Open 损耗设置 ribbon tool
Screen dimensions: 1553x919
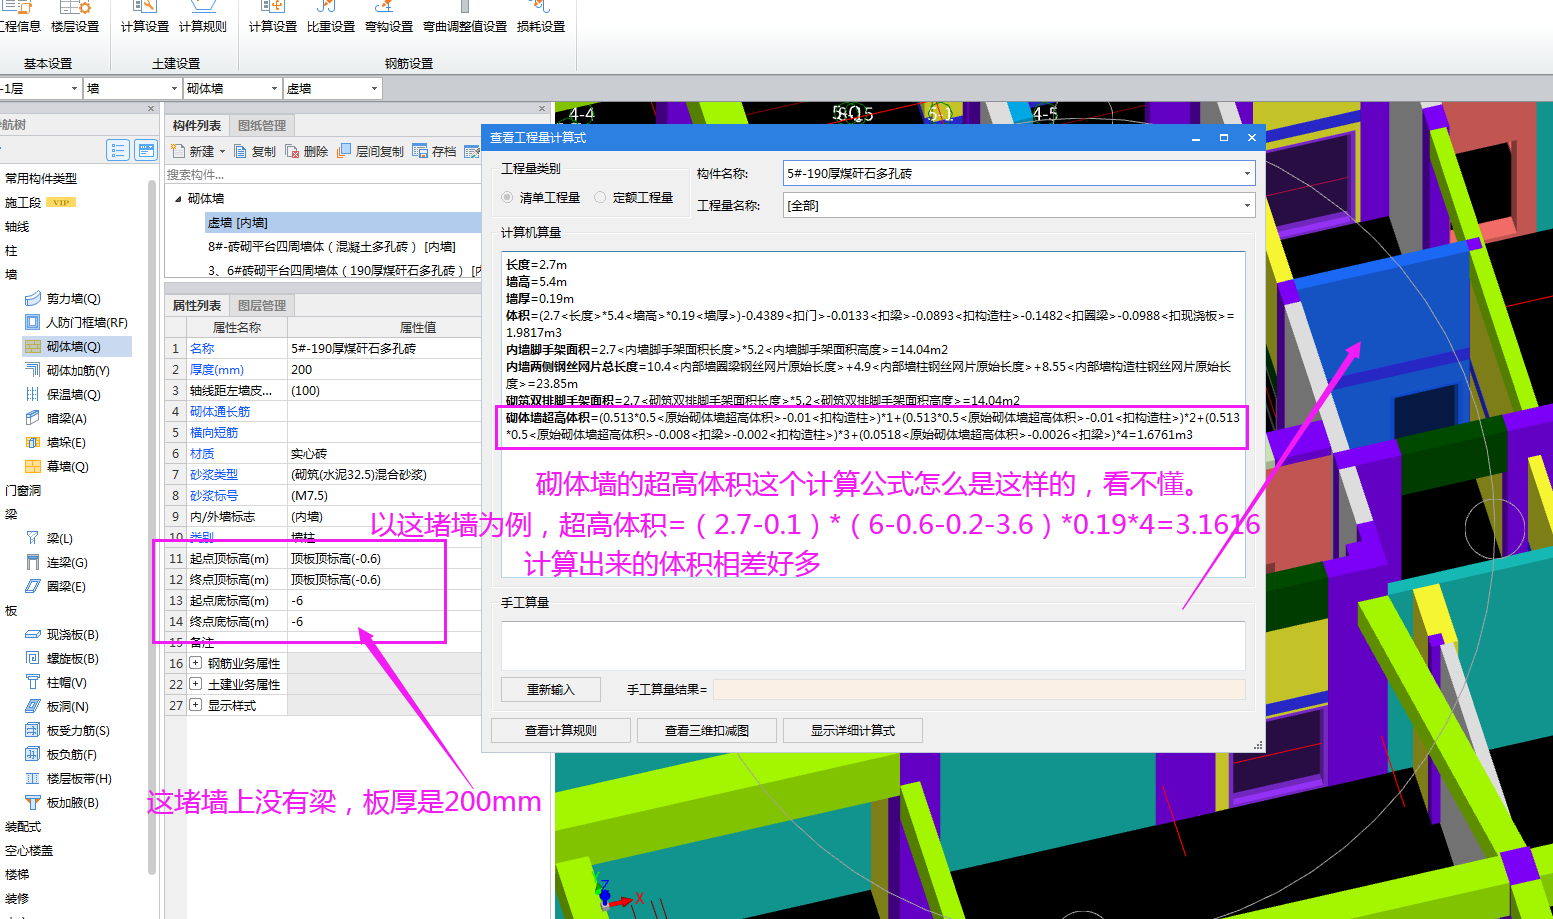click(541, 17)
